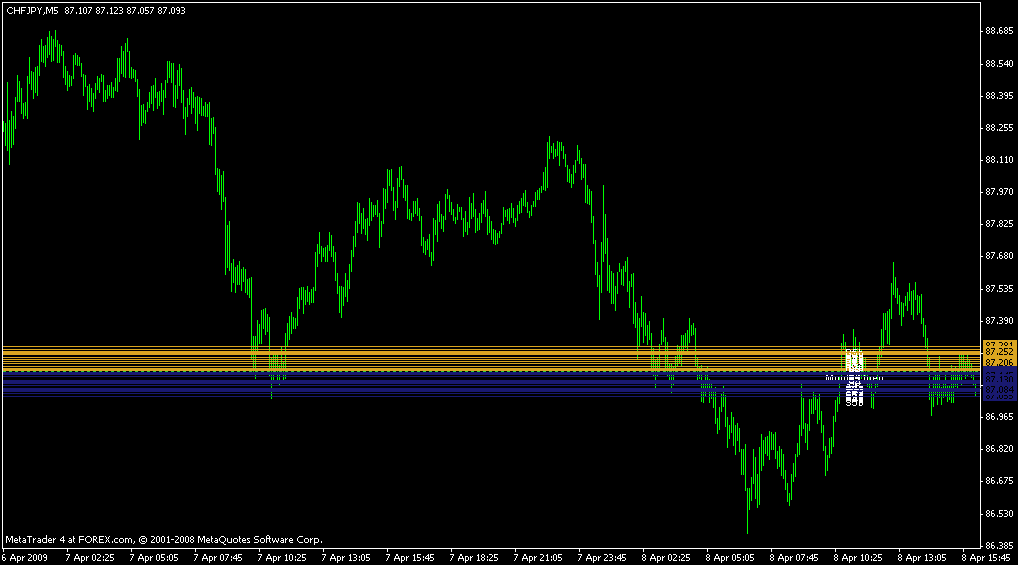
Task: Click the 87.252 orange price level label
Action: [x=999, y=352]
